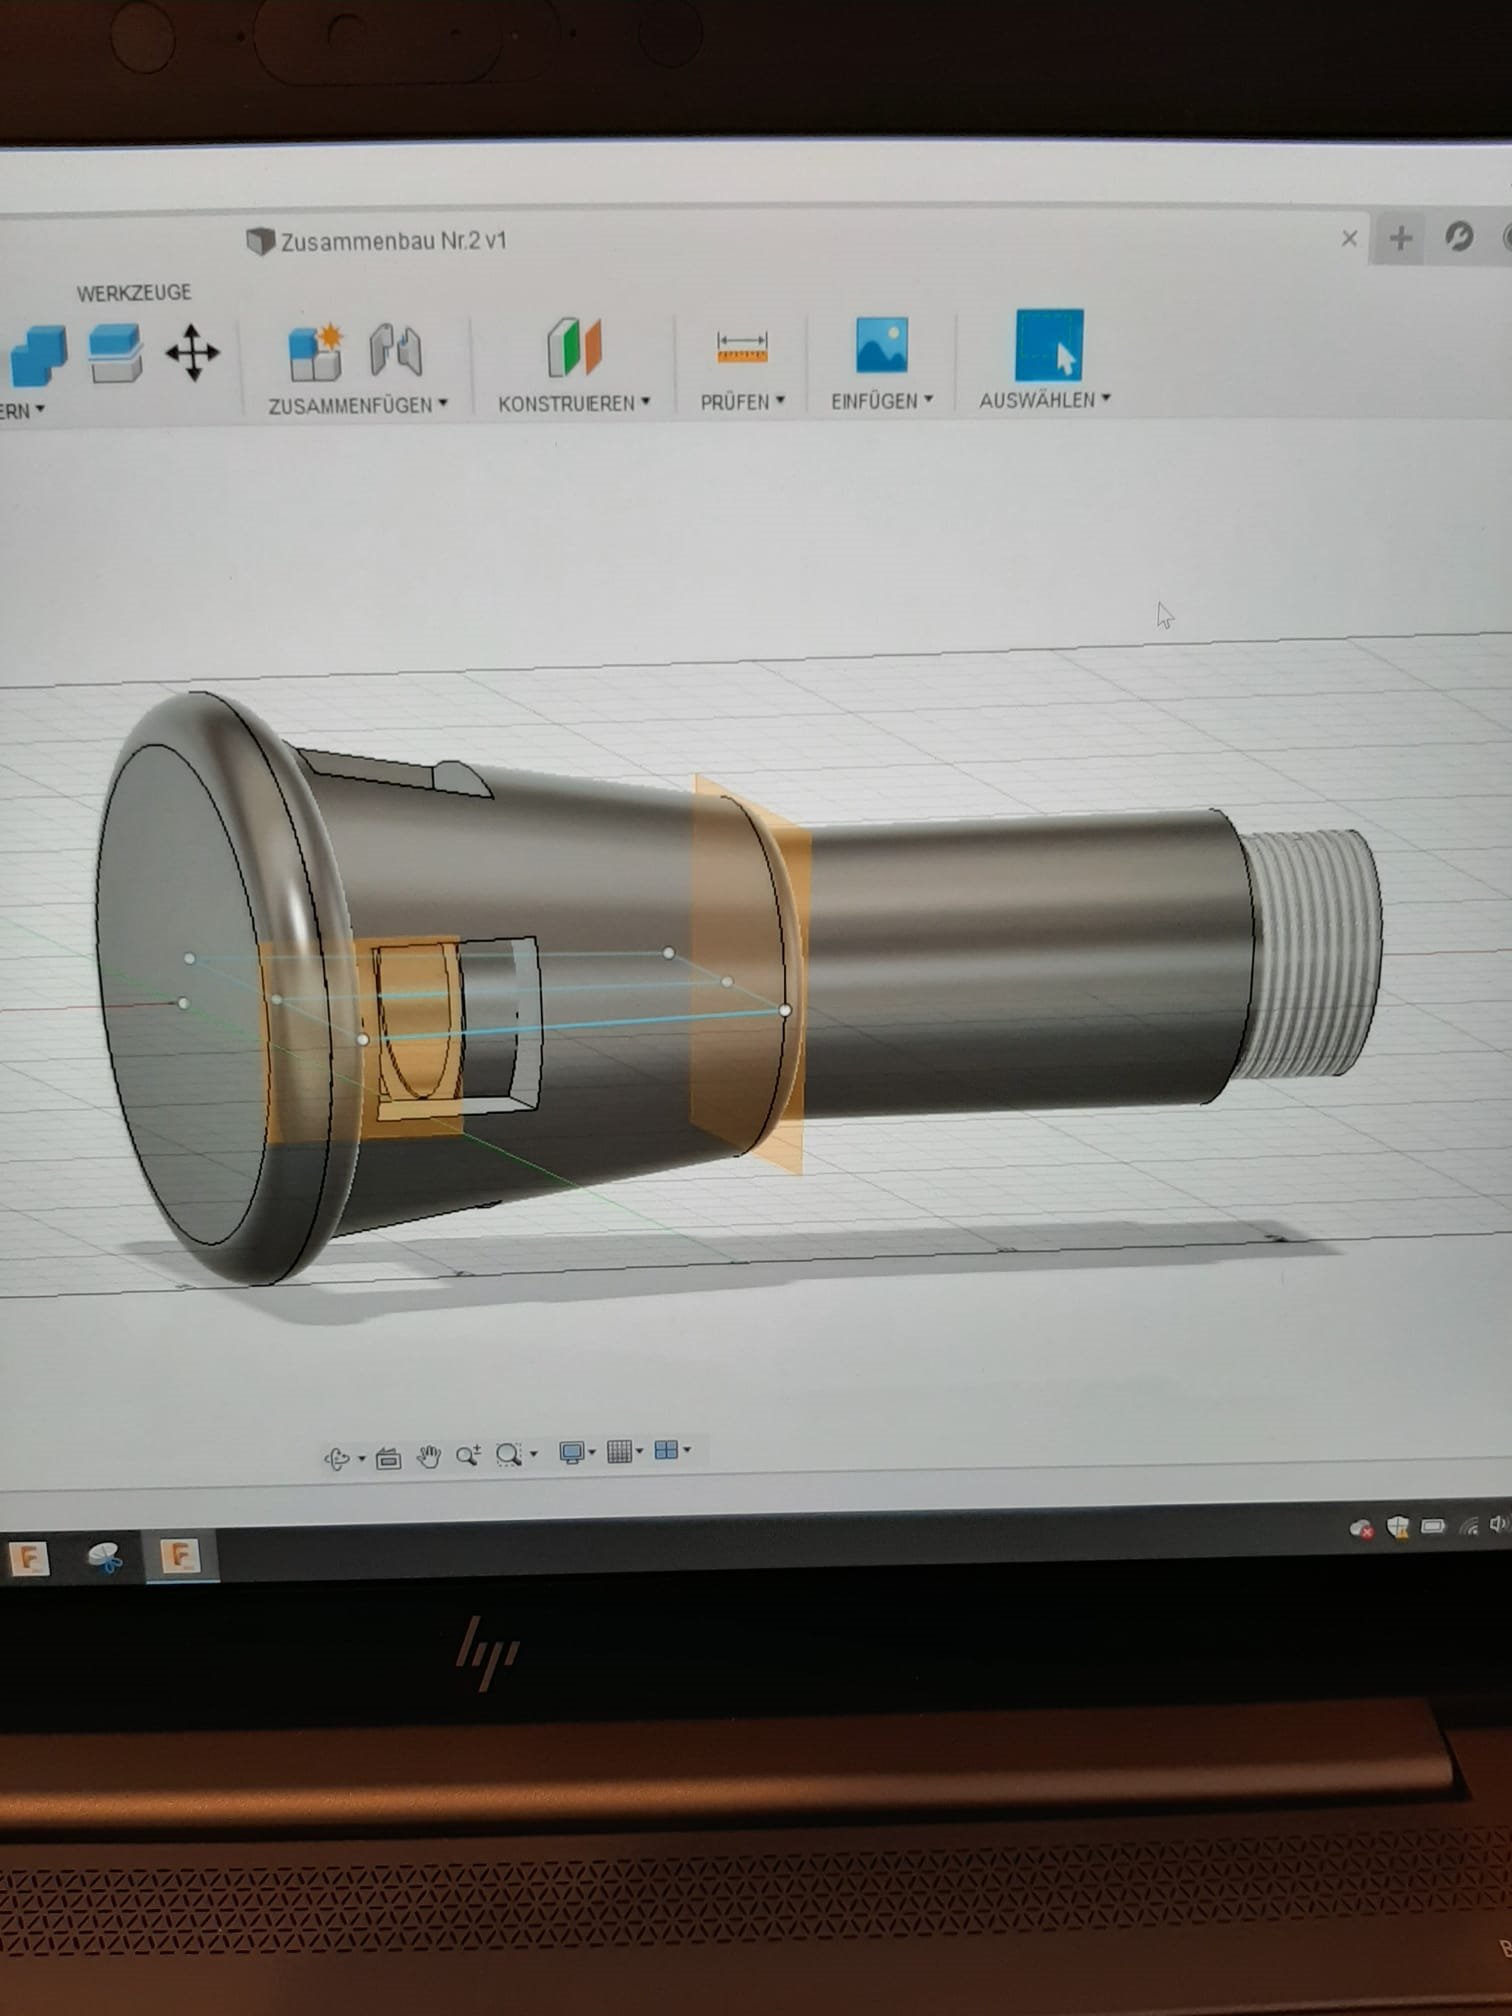Screen dimensions: 1512x2016
Task: Click the Orbit tool in the navigation bar
Action: [337, 1459]
